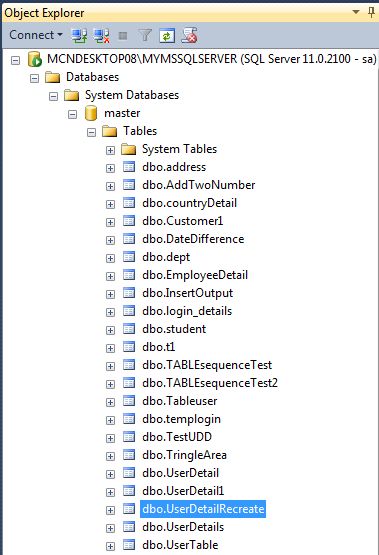Viewport: 379px width, 555px height.
Task: Click the highlighted dbo.UserDetailRecreate table
Action: point(203,509)
